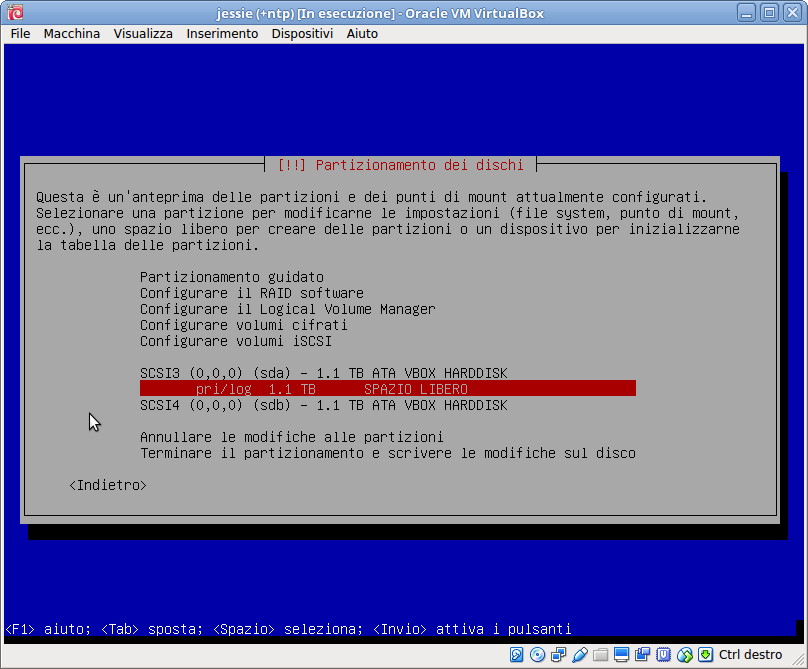Open the Macchina menu
The width and height of the screenshot is (808, 669).
[72, 34]
